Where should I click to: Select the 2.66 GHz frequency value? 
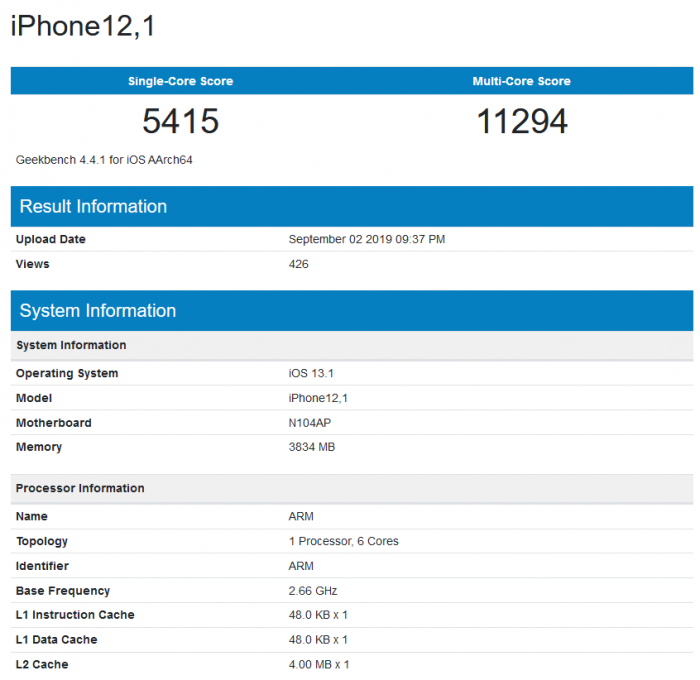coord(312,591)
